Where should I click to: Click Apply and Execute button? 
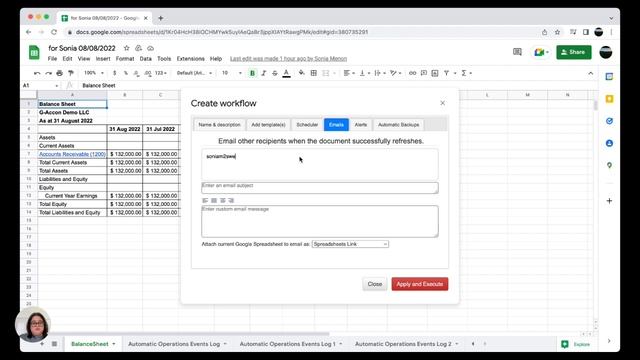point(420,284)
